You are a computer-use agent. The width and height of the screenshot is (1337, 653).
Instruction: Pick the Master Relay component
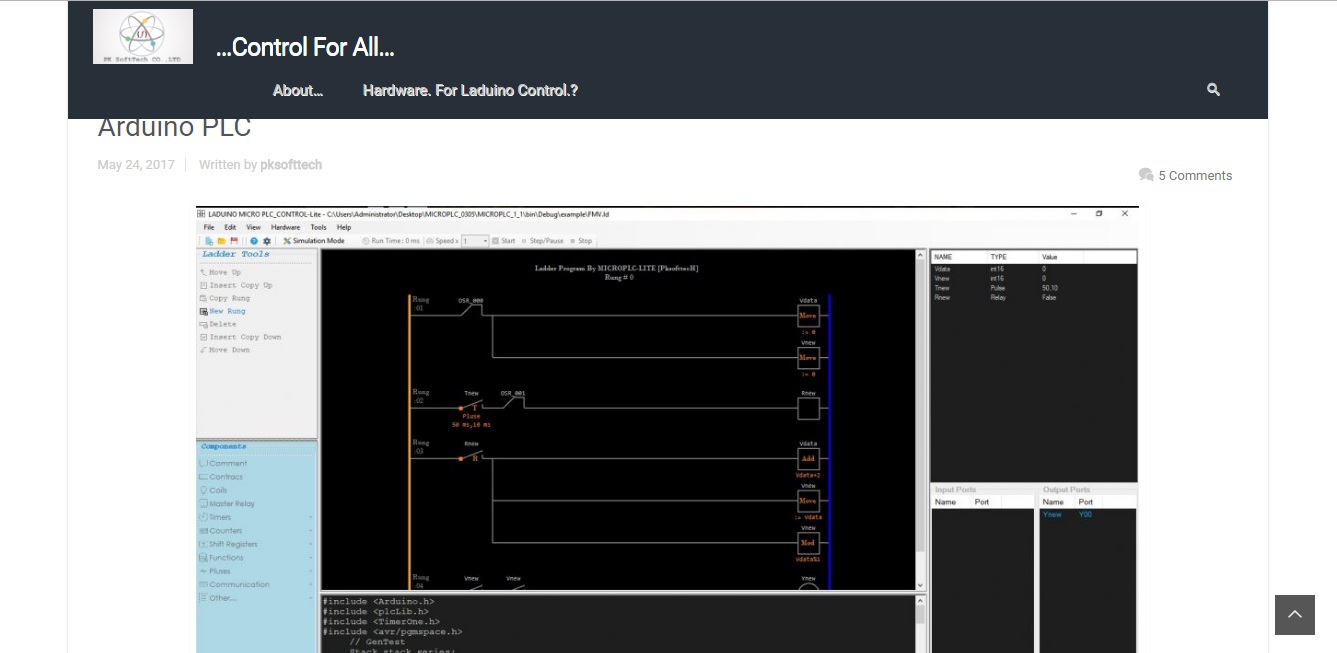click(x=227, y=504)
